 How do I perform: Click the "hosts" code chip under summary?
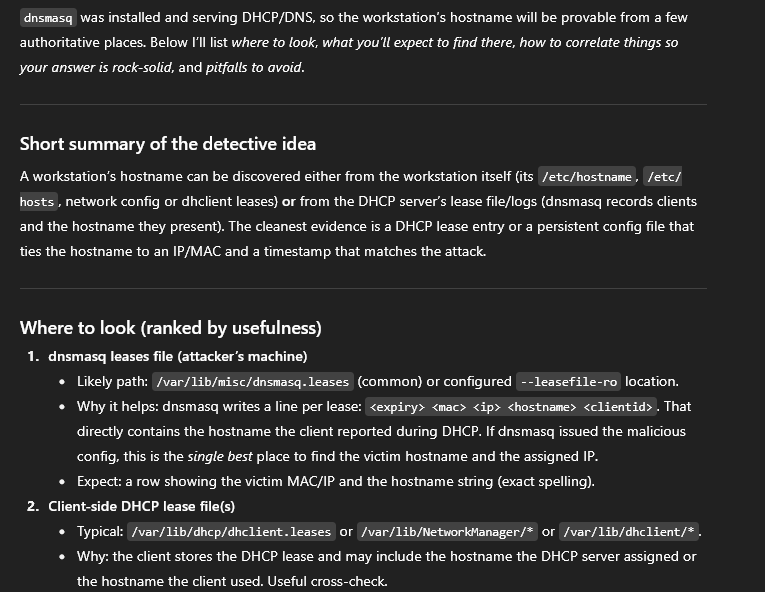coord(37,202)
